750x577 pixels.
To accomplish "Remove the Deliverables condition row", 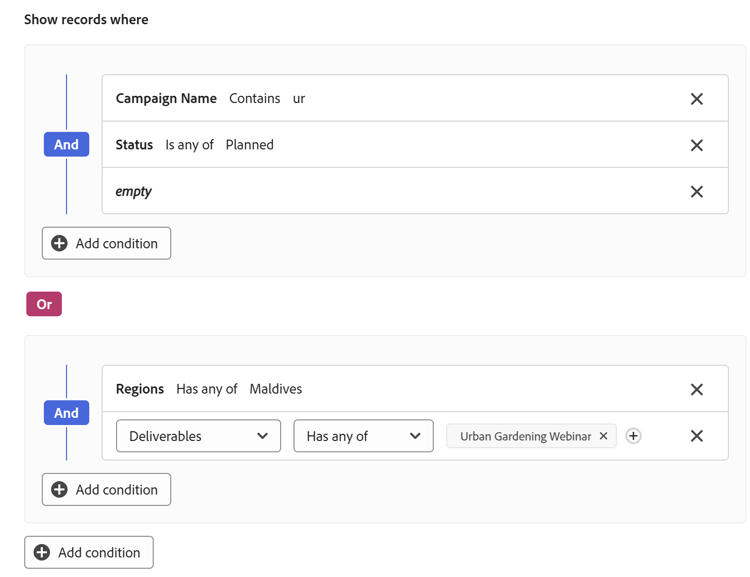I will pos(697,436).
